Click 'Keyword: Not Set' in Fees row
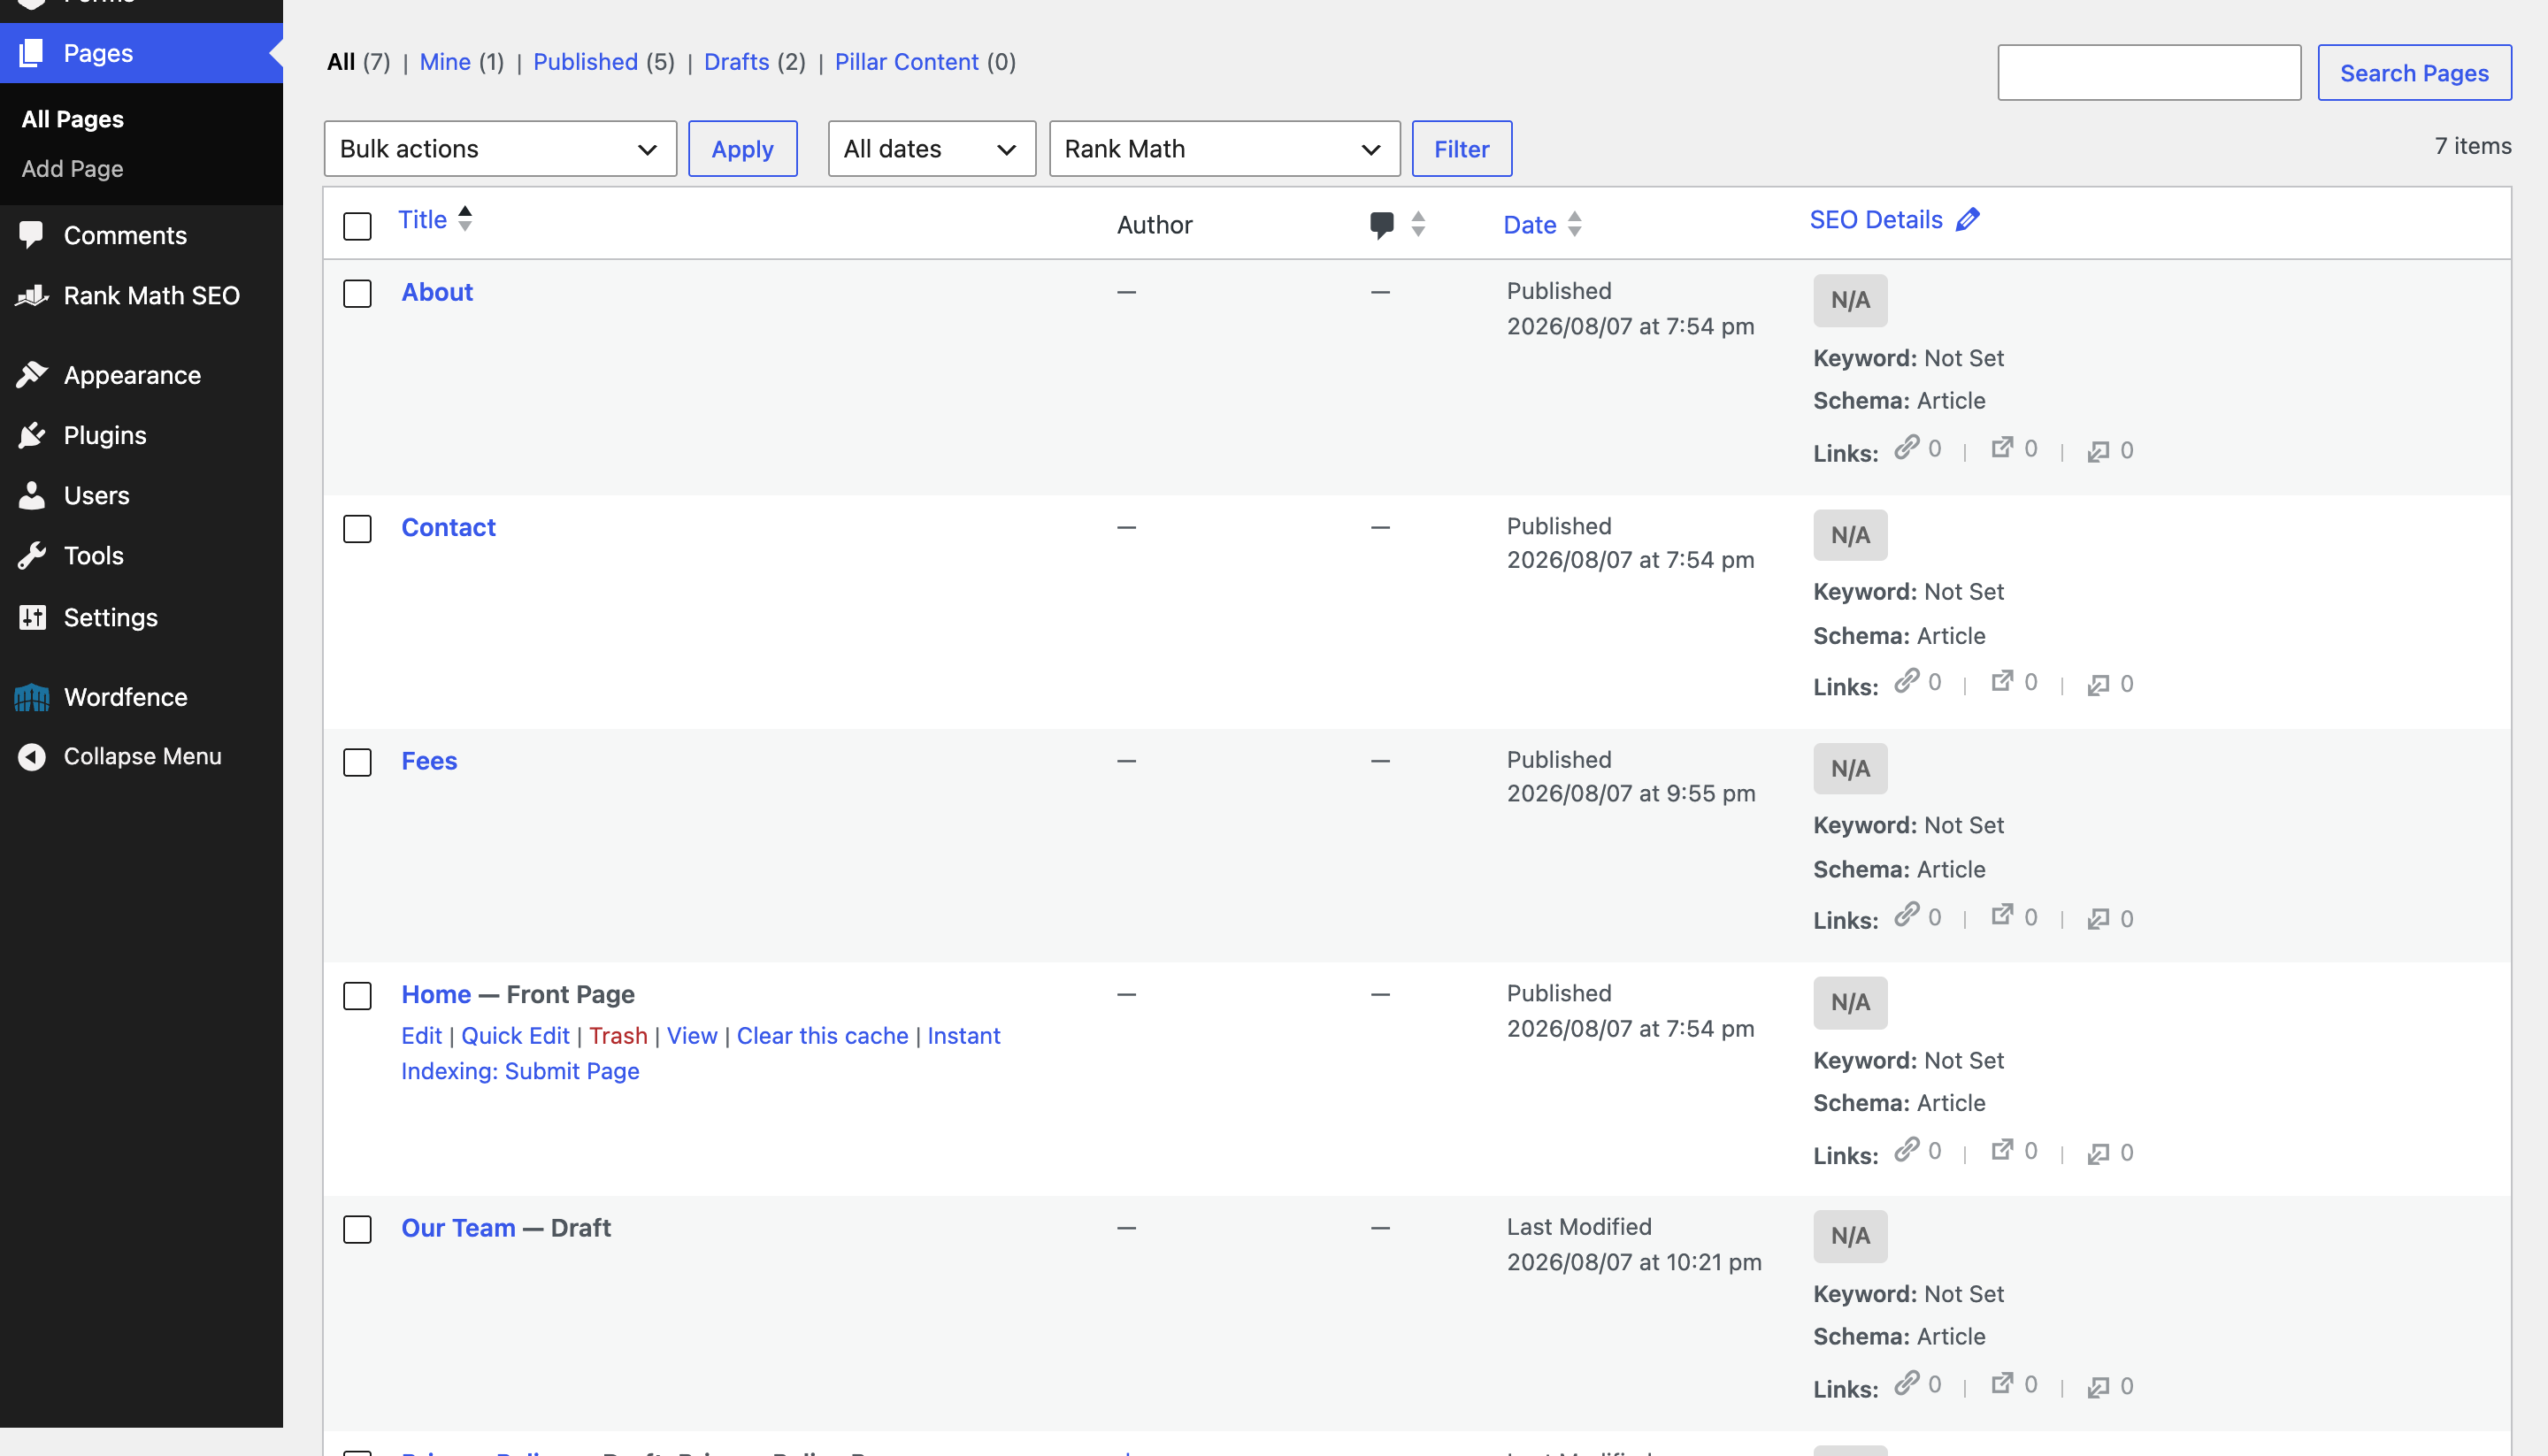 pyautogui.click(x=1908, y=825)
